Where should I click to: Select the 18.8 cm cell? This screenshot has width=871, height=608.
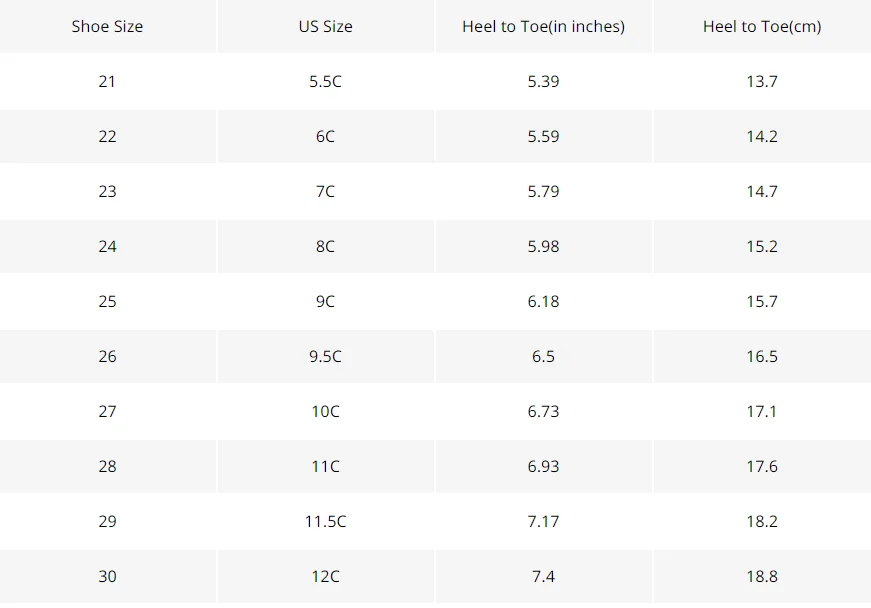click(762, 576)
